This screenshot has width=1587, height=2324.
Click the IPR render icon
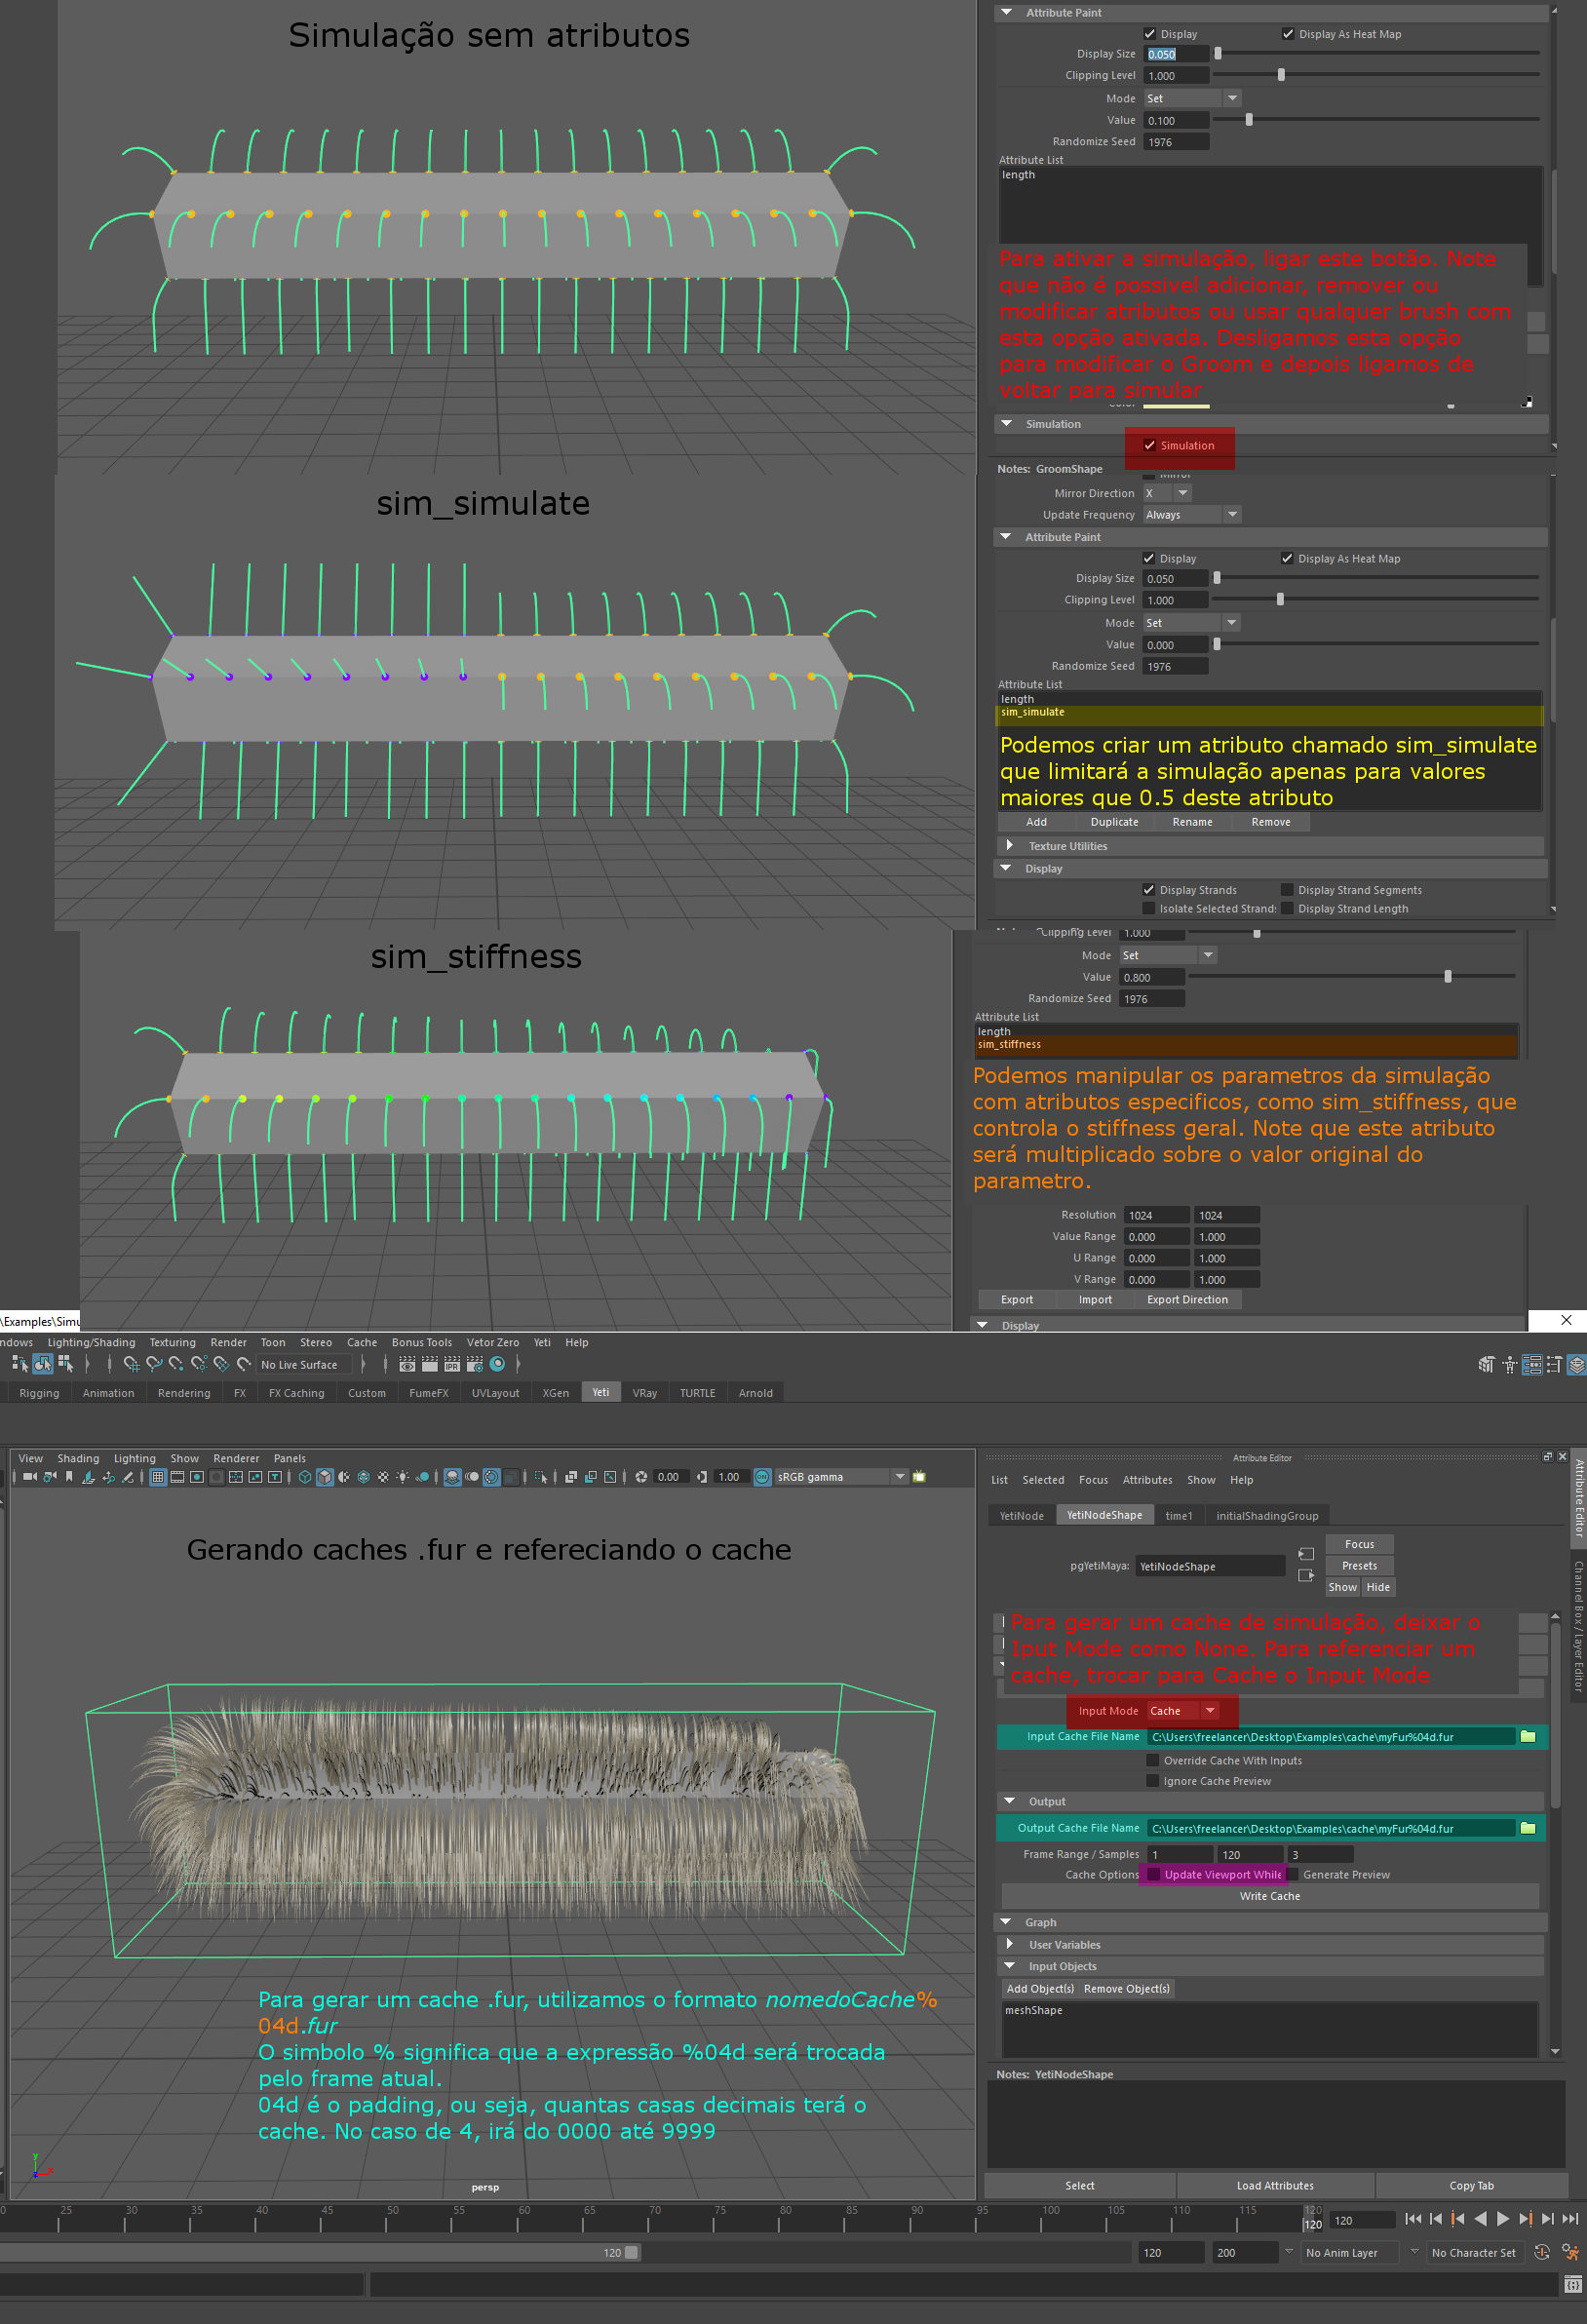point(452,1364)
